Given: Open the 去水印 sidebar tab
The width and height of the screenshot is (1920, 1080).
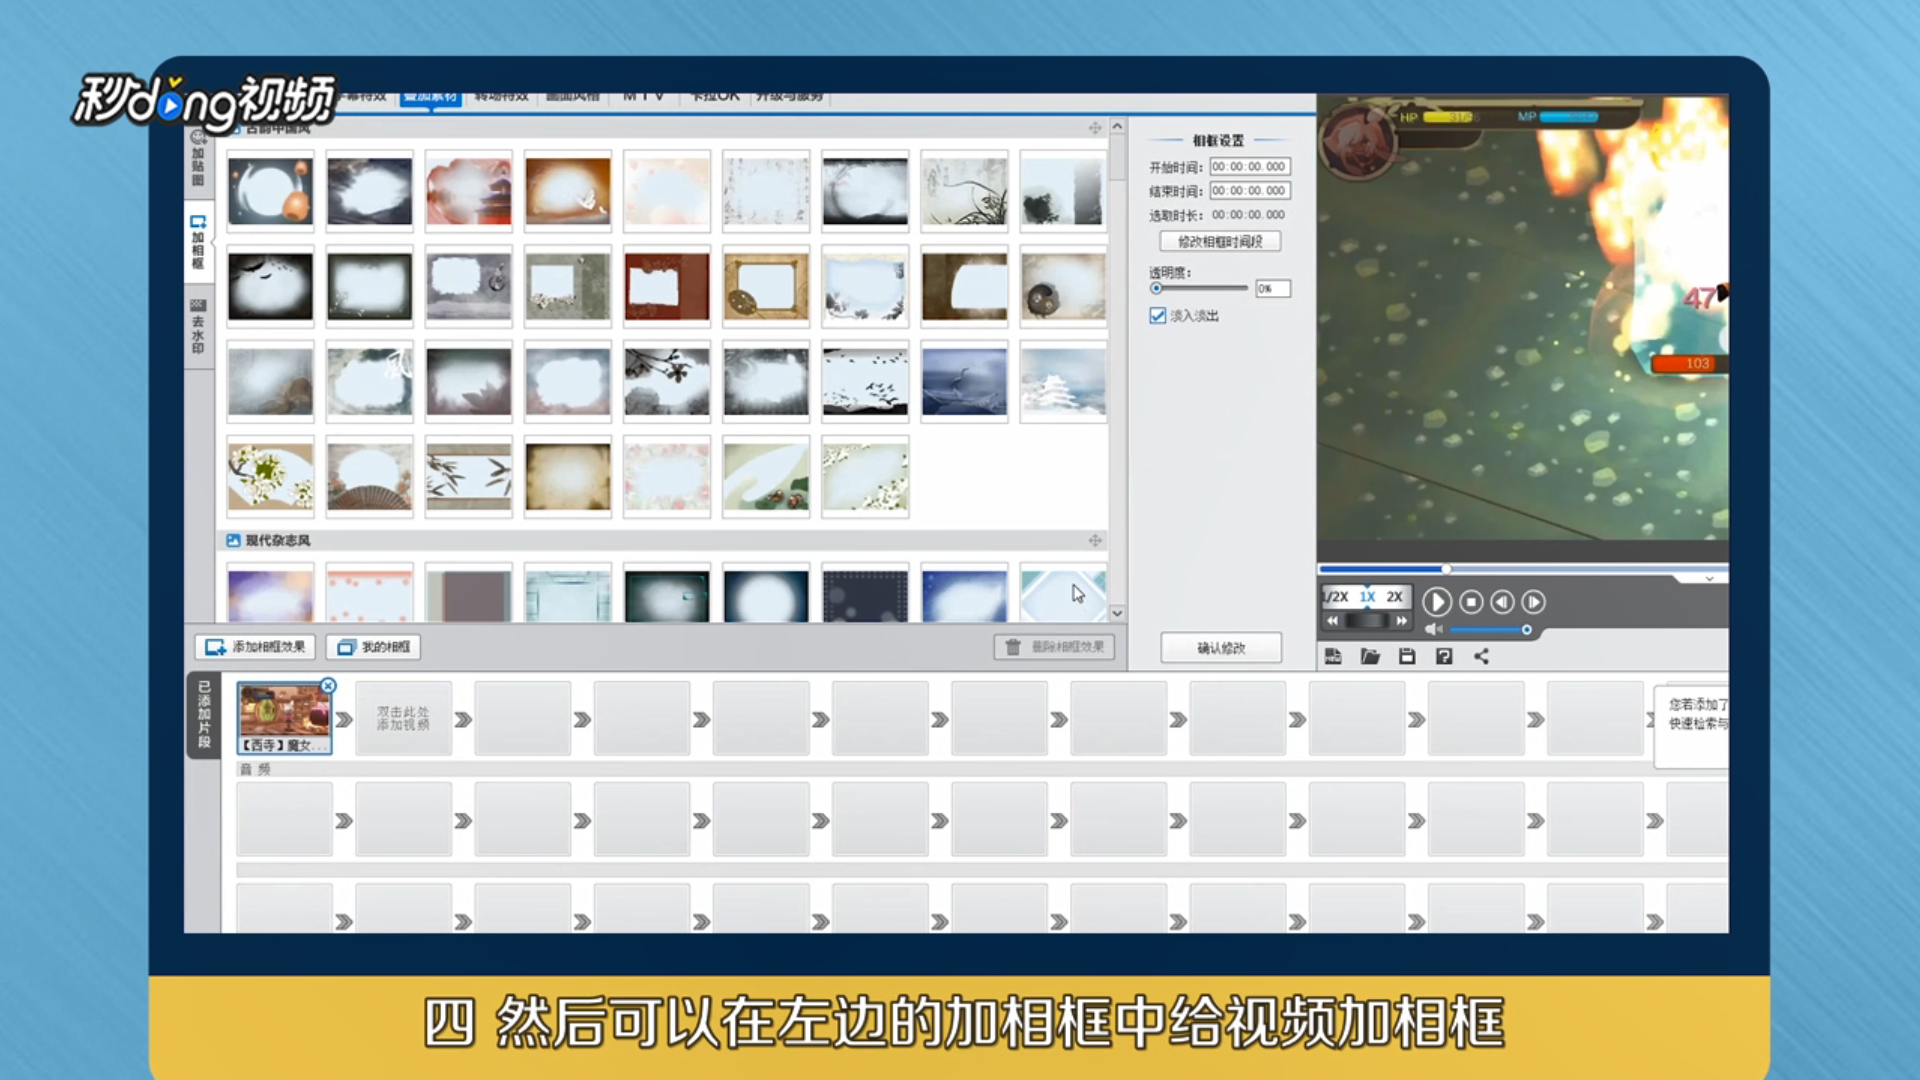Looking at the screenshot, I should (198, 327).
